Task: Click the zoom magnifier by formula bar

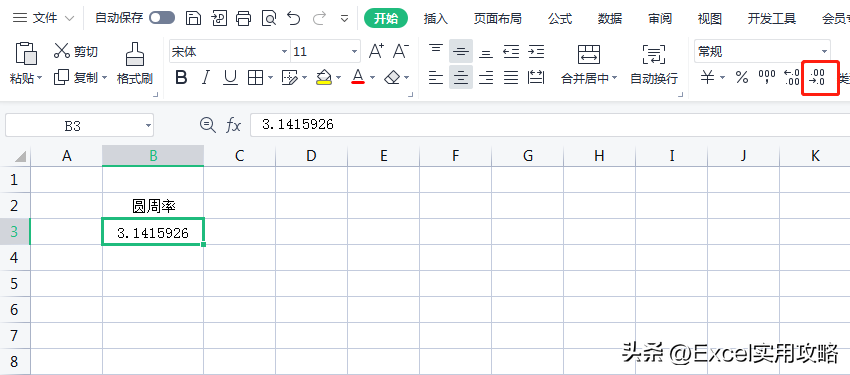Action: (207, 126)
